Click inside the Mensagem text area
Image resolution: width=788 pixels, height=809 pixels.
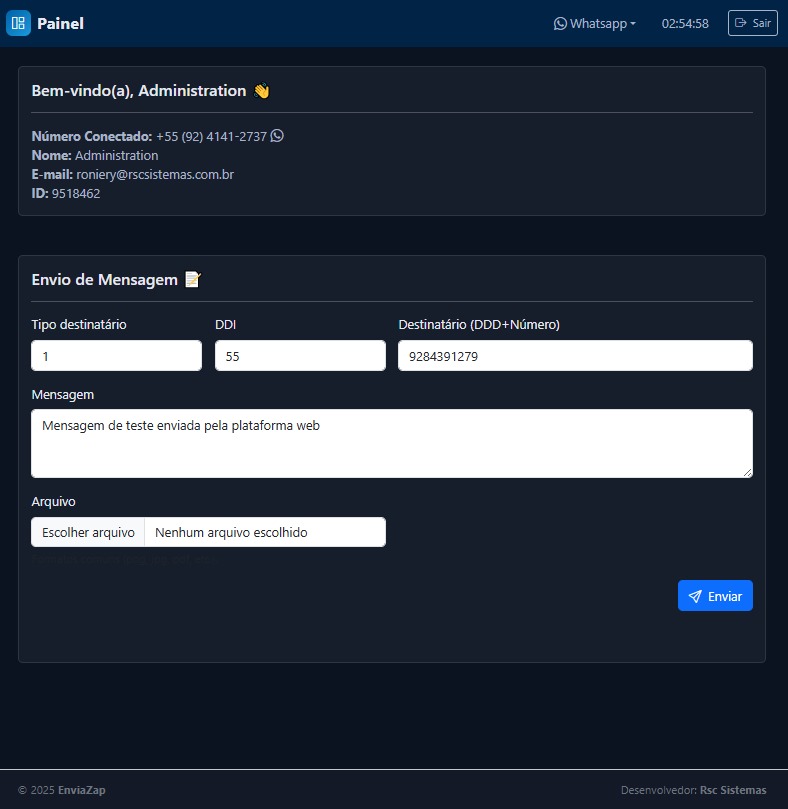[x=391, y=443]
